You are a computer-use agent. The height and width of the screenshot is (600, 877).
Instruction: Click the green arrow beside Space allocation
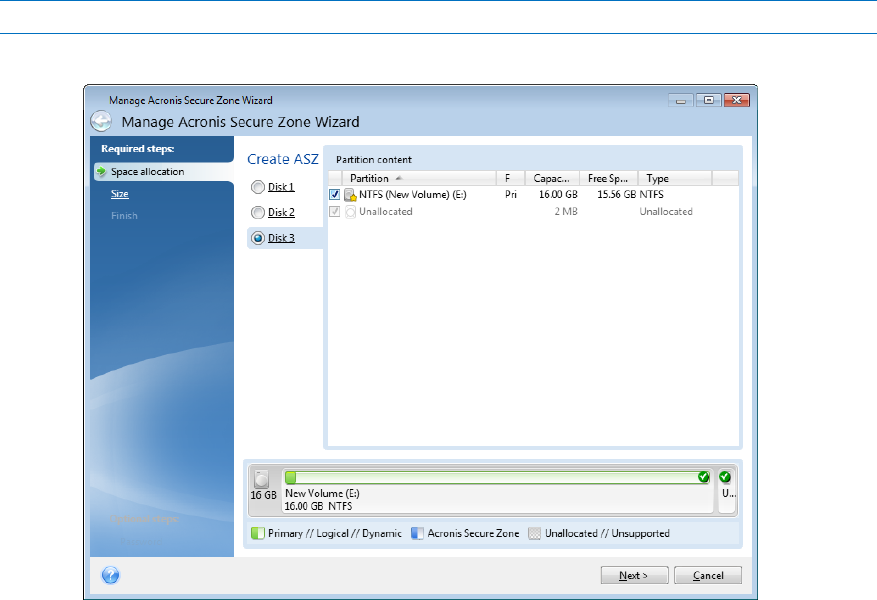point(101,171)
